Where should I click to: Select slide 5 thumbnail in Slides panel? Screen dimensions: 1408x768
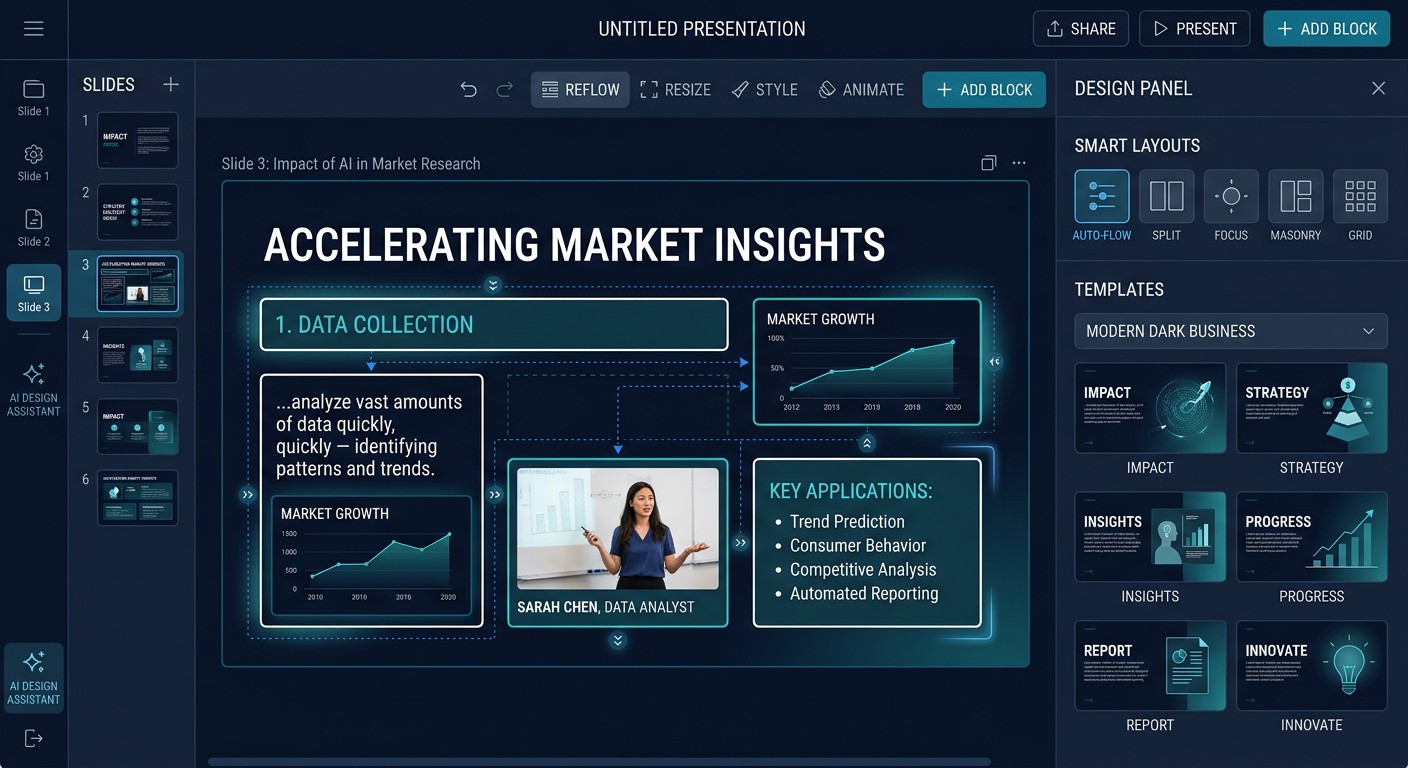pos(138,426)
